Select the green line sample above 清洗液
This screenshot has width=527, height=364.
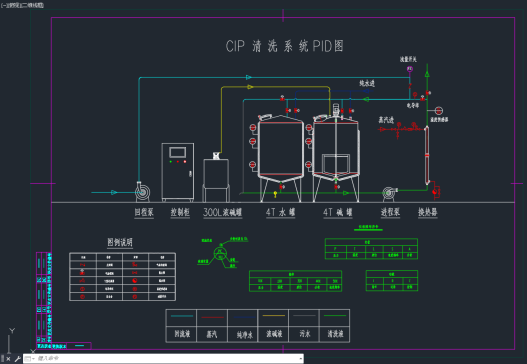coord(335,316)
